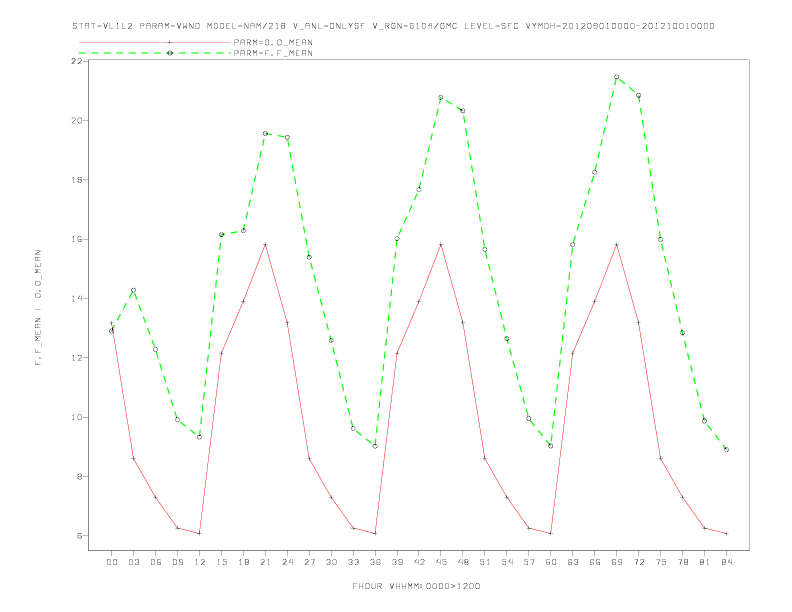Click the x-axis tick label 69
This screenshot has height=612, width=792.
(617, 562)
